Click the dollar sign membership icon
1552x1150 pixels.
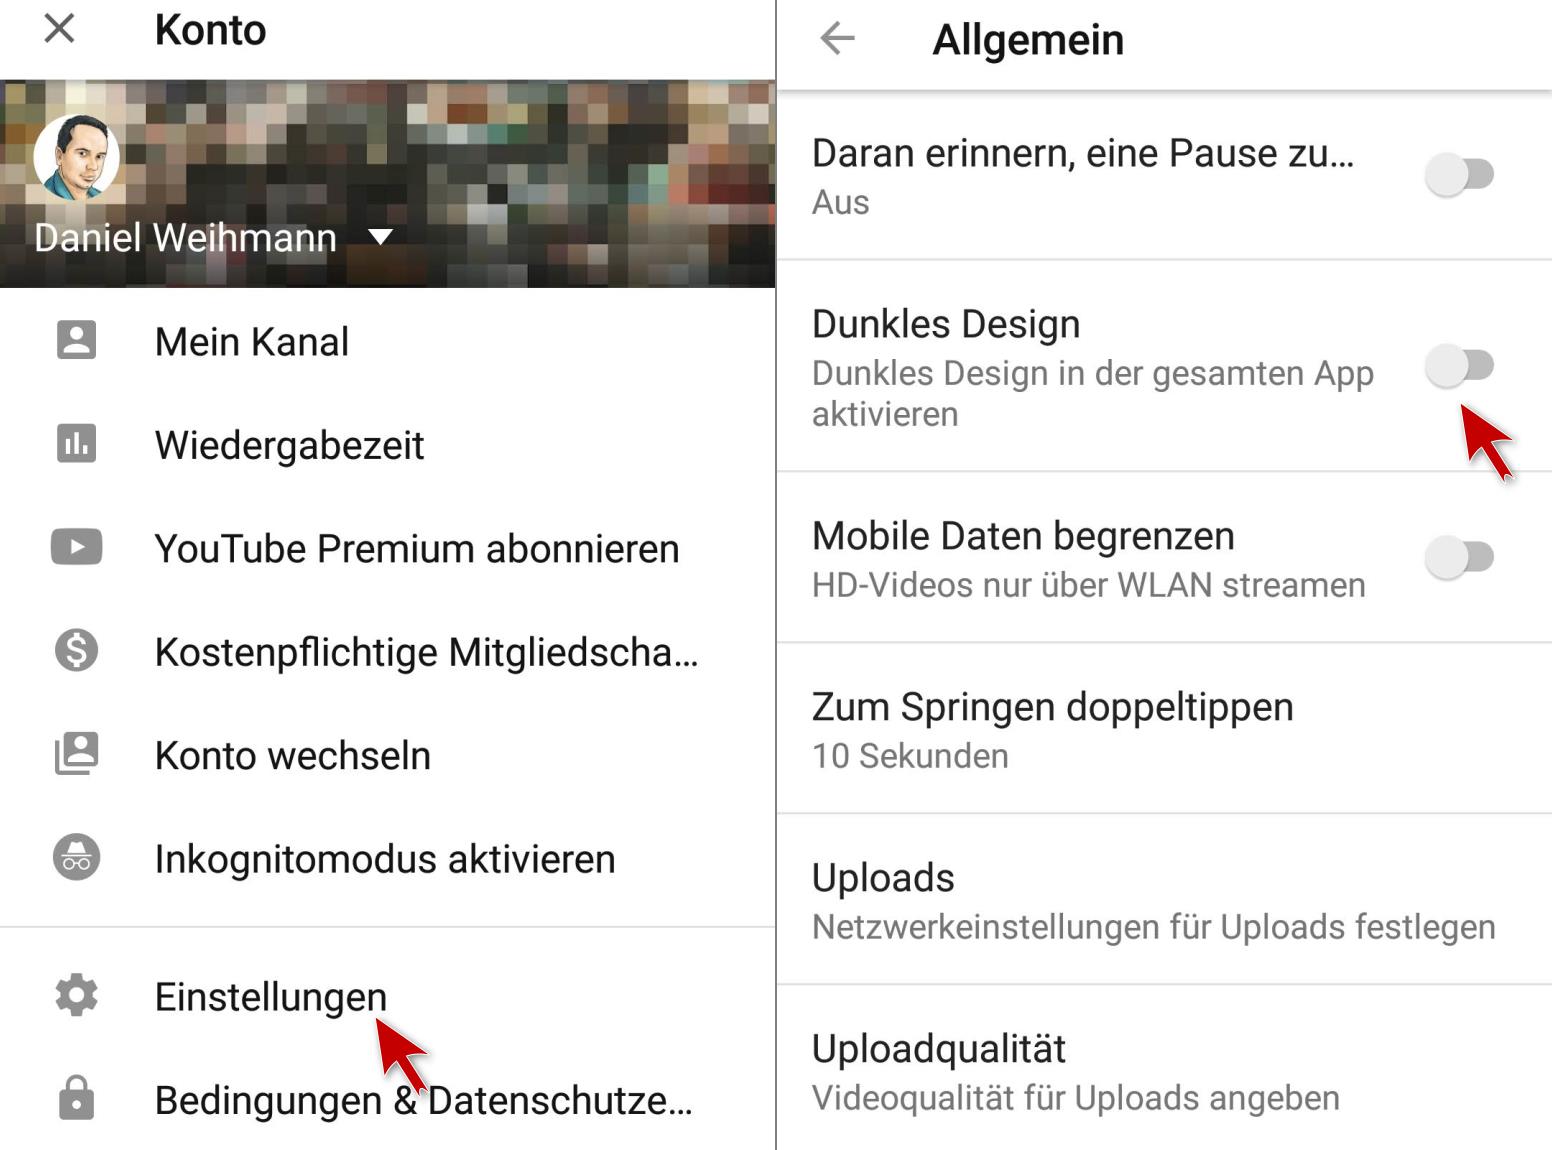[x=77, y=650]
